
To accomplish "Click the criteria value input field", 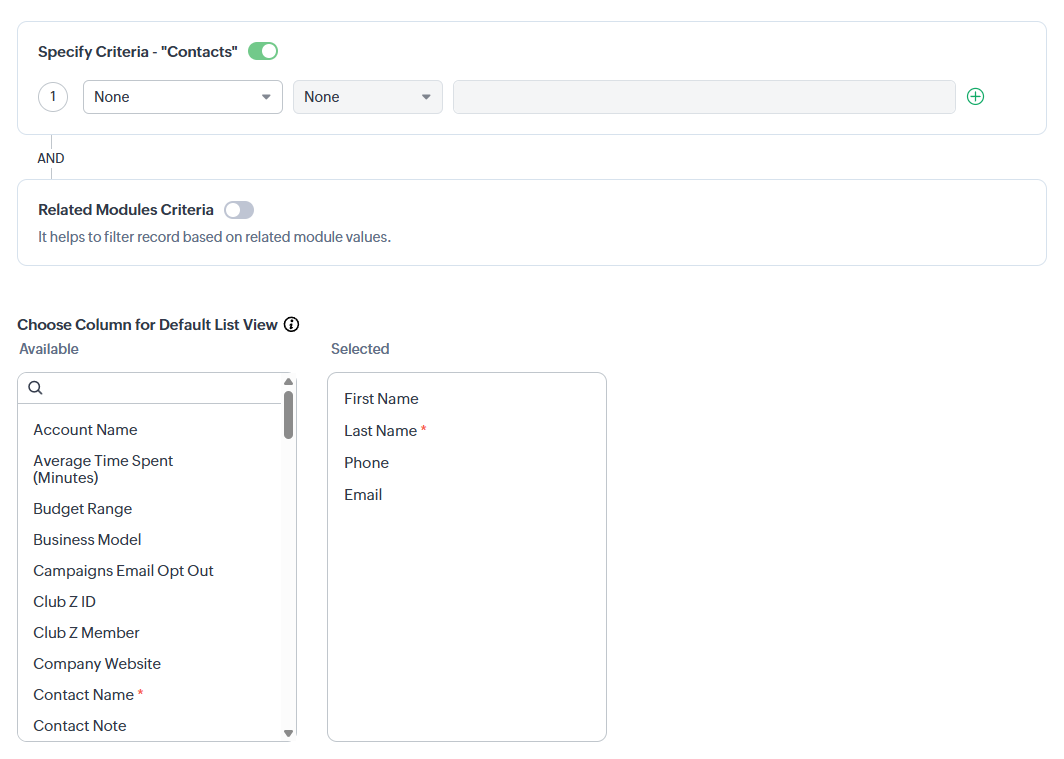I will [x=703, y=97].
